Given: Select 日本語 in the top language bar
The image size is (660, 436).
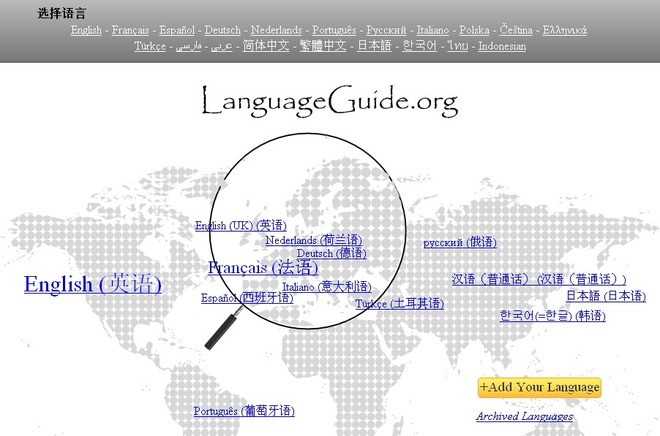Looking at the screenshot, I should [x=374, y=45].
